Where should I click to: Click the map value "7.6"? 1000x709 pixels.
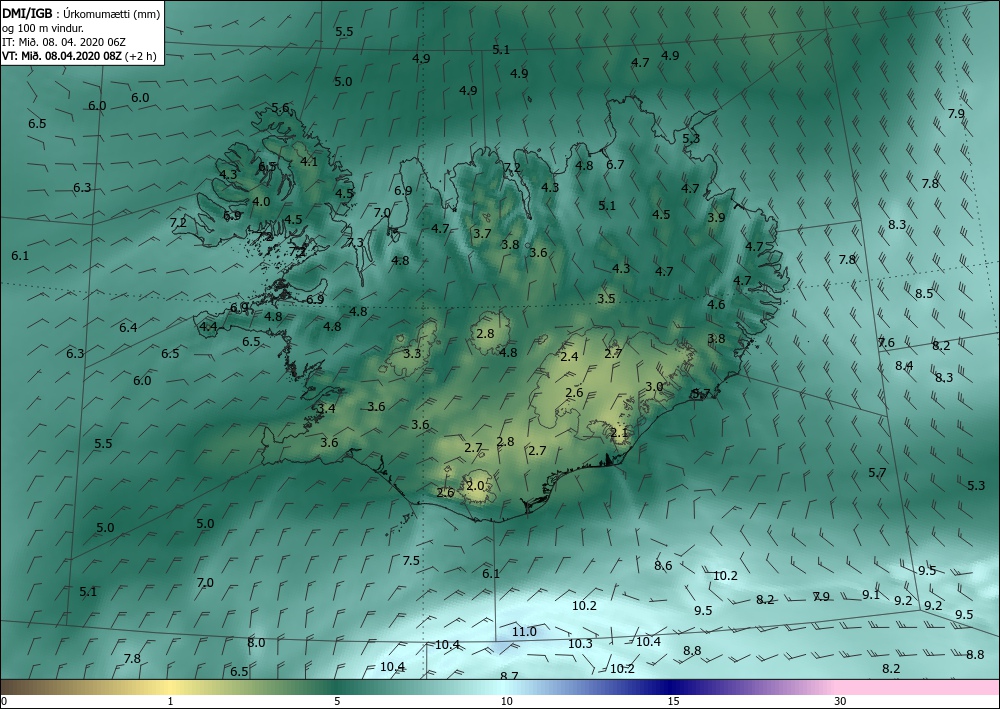point(886,343)
